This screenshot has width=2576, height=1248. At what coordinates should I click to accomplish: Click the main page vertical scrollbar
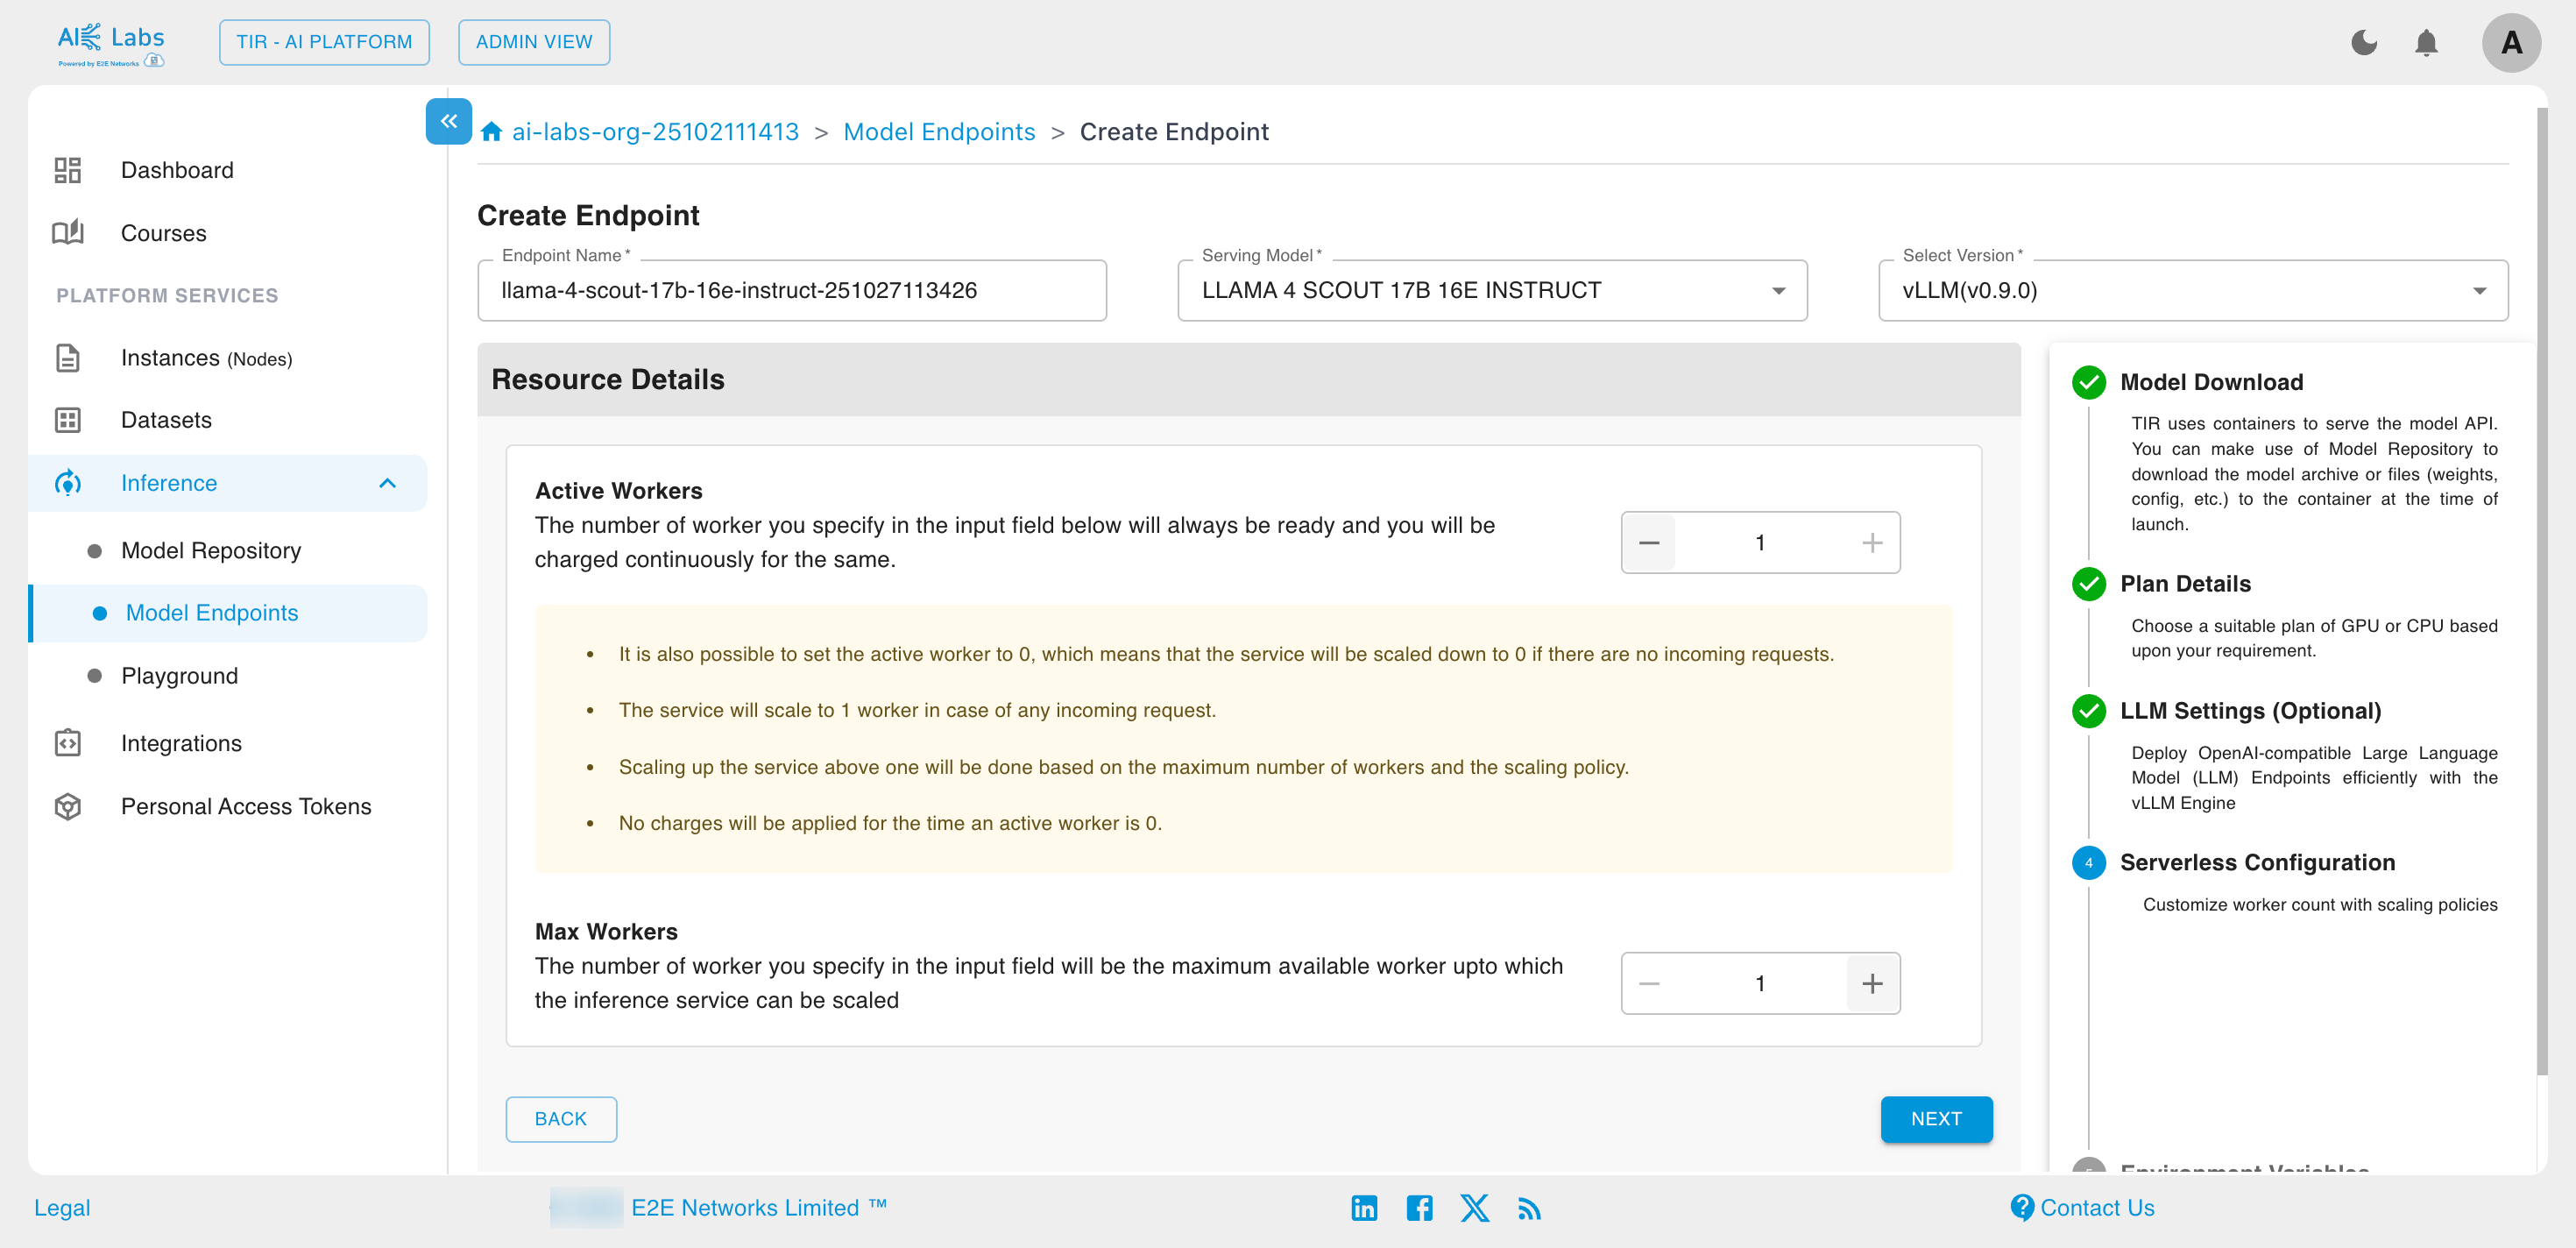[2541, 590]
